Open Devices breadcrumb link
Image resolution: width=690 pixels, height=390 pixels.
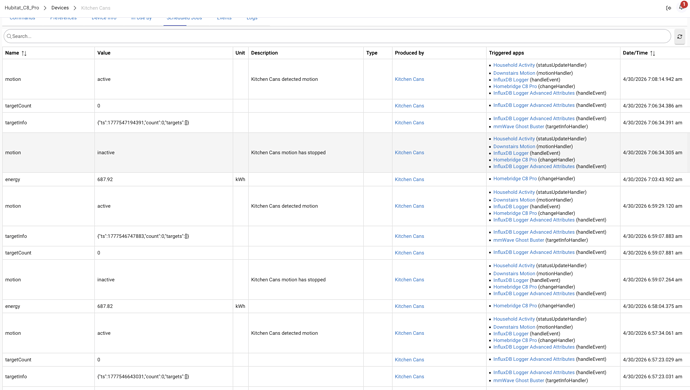60,8
